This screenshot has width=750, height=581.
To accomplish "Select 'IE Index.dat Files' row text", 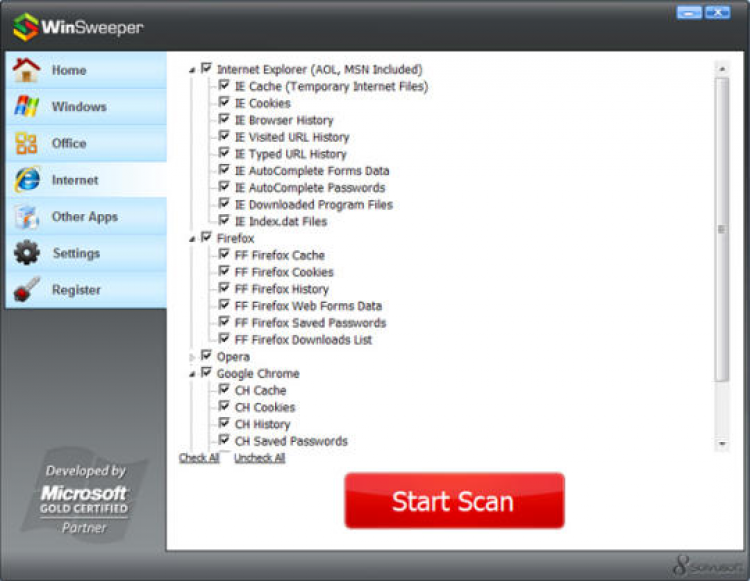I will click(x=281, y=222).
